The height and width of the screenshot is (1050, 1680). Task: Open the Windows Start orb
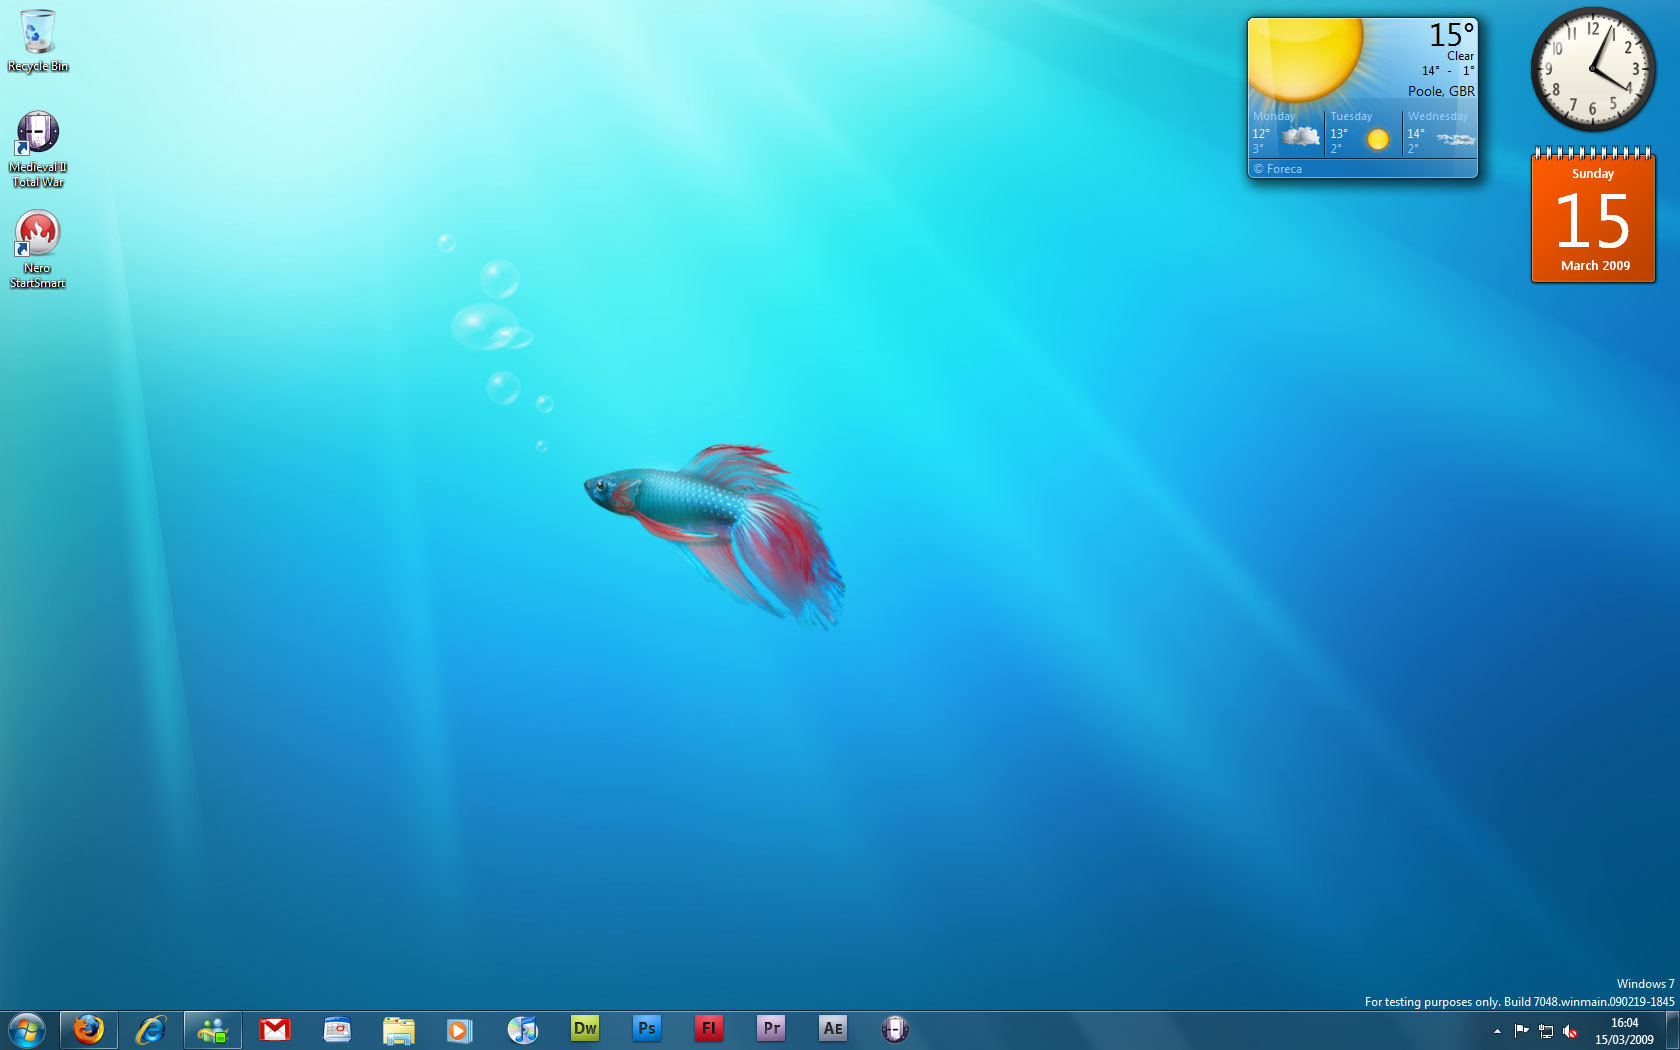[27, 1029]
